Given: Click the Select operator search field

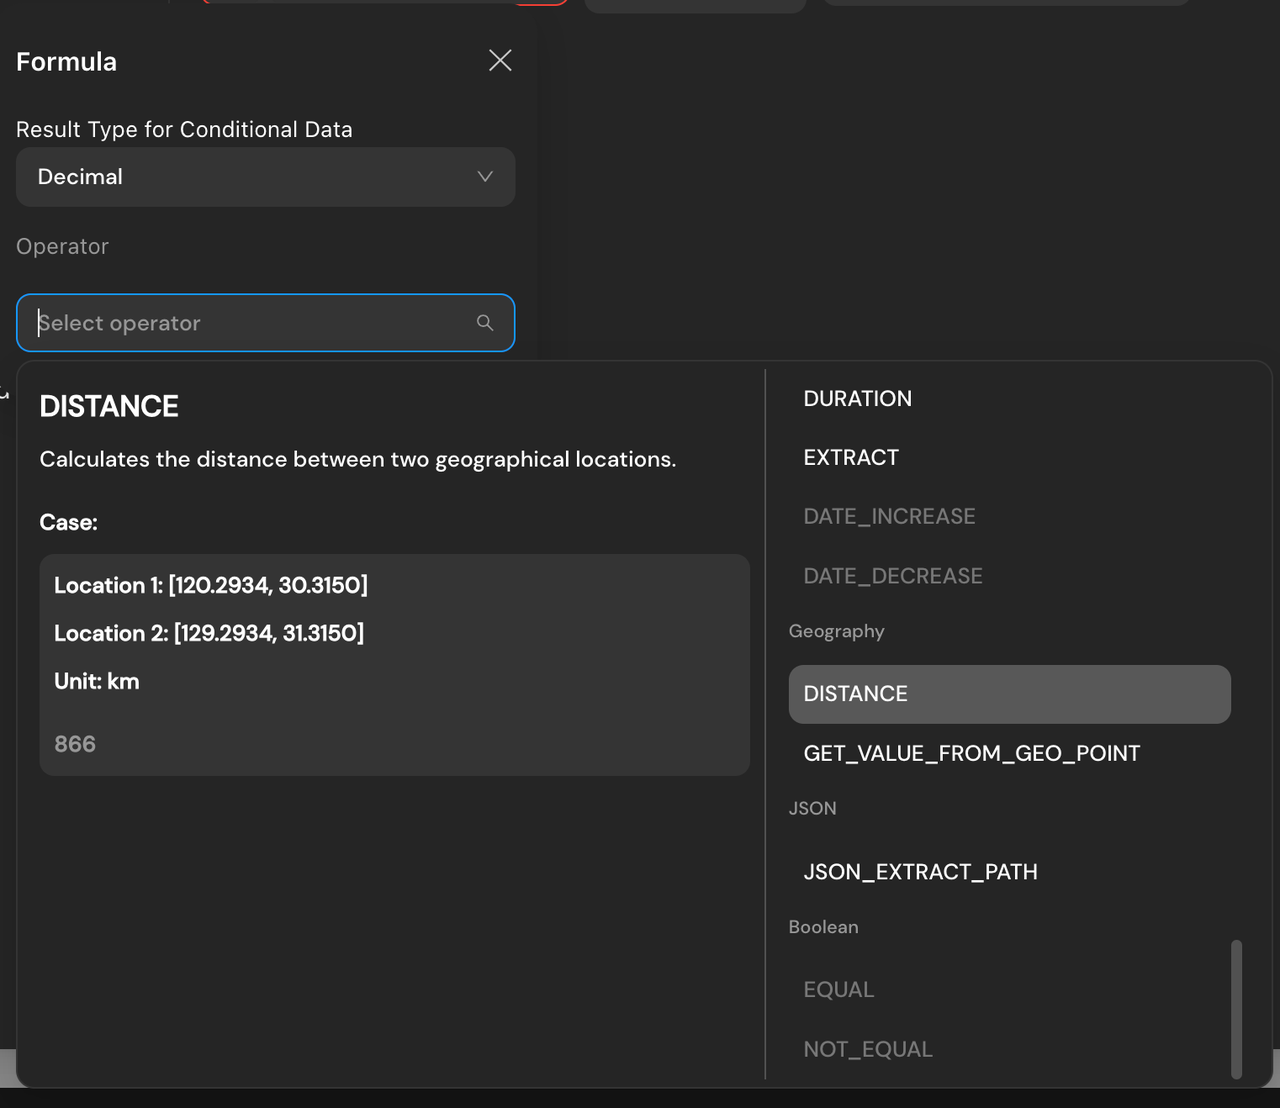Looking at the screenshot, I should (265, 323).
